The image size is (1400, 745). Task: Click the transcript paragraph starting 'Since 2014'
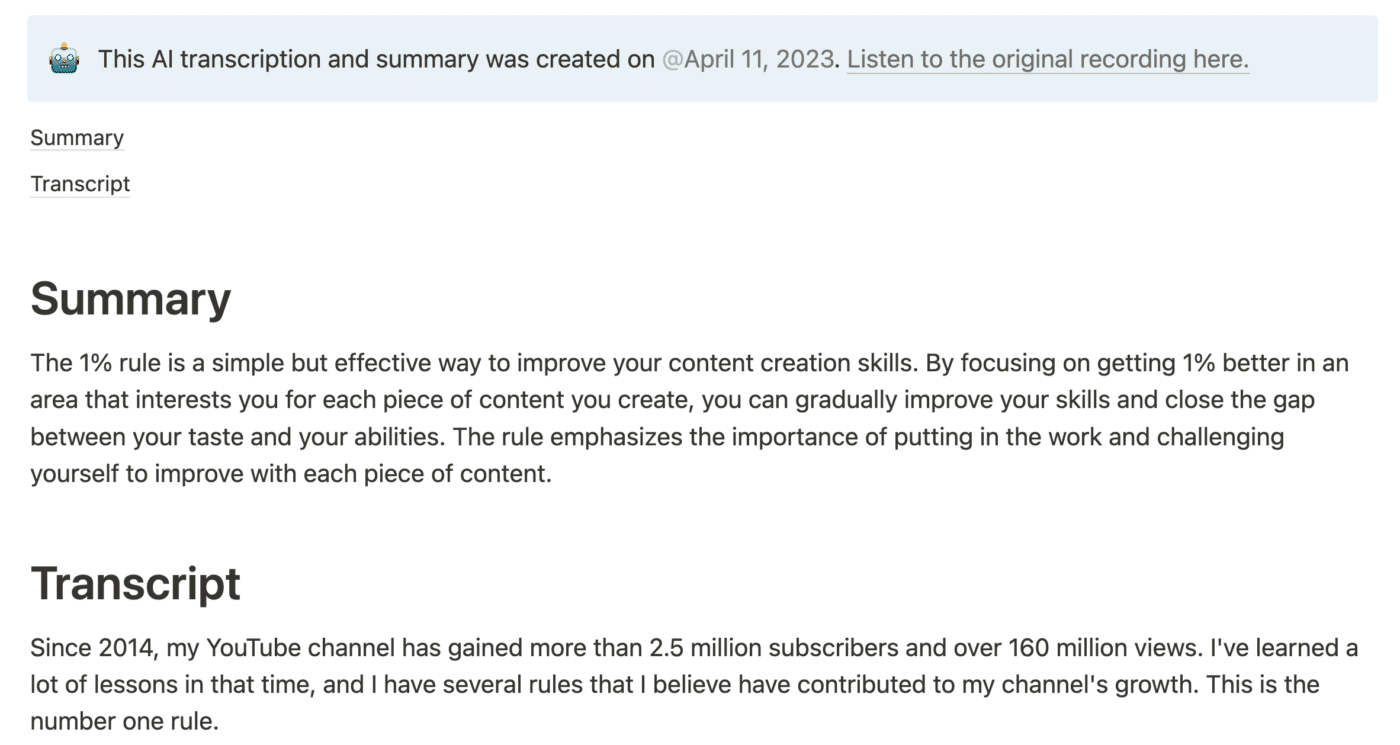click(x=694, y=684)
